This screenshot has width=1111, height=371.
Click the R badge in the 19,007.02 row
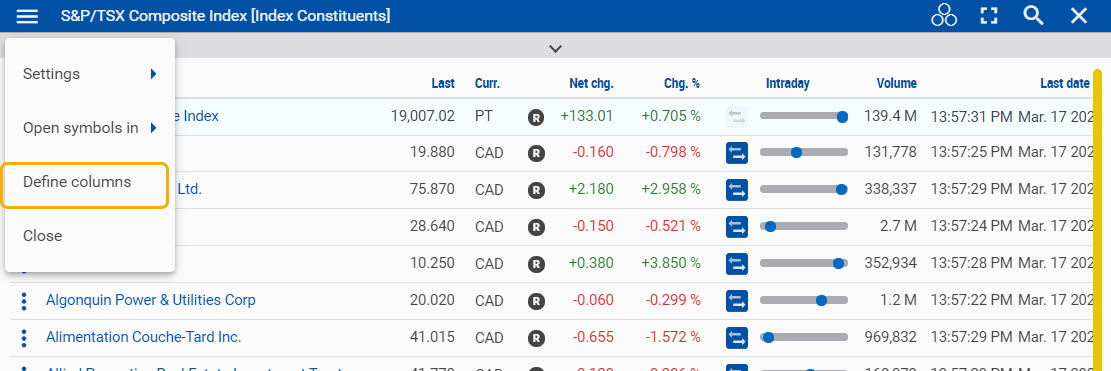536,117
